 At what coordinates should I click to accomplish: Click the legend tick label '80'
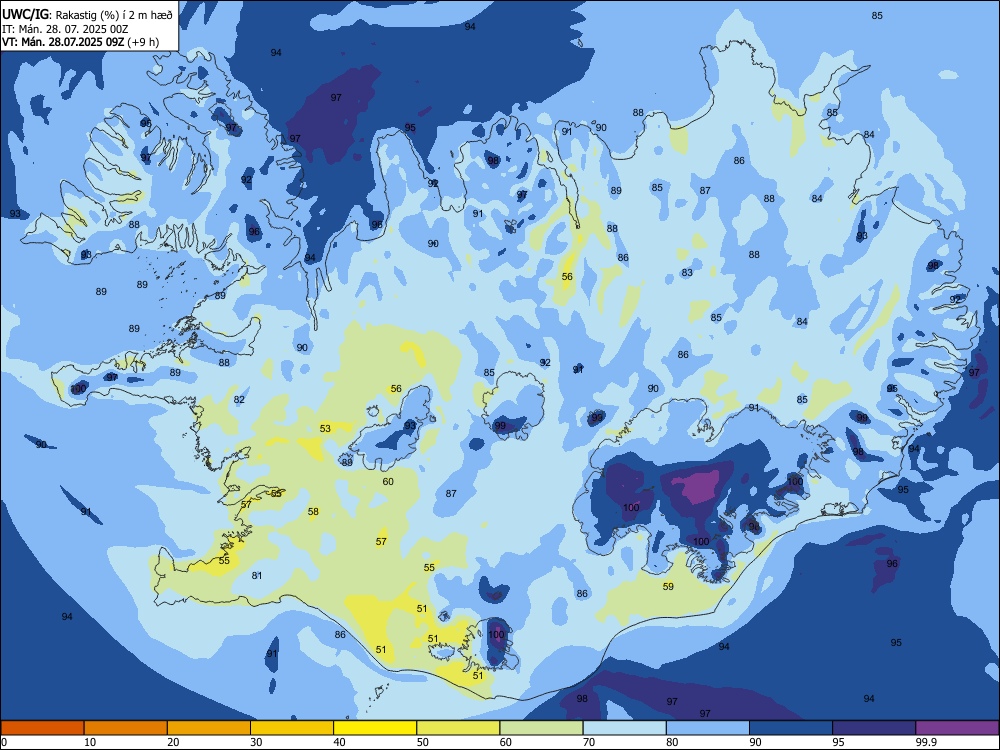[x=672, y=742]
